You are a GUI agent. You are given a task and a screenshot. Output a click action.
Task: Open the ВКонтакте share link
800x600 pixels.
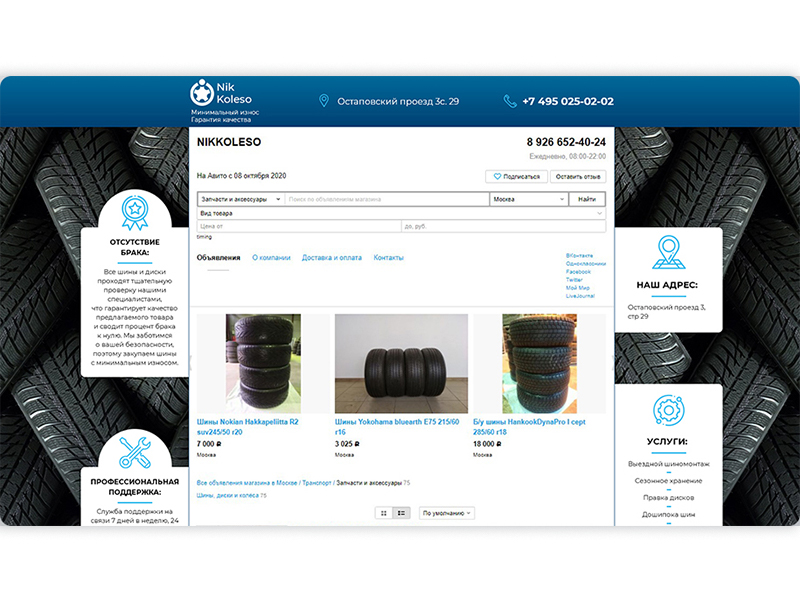[x=579, y=256]
